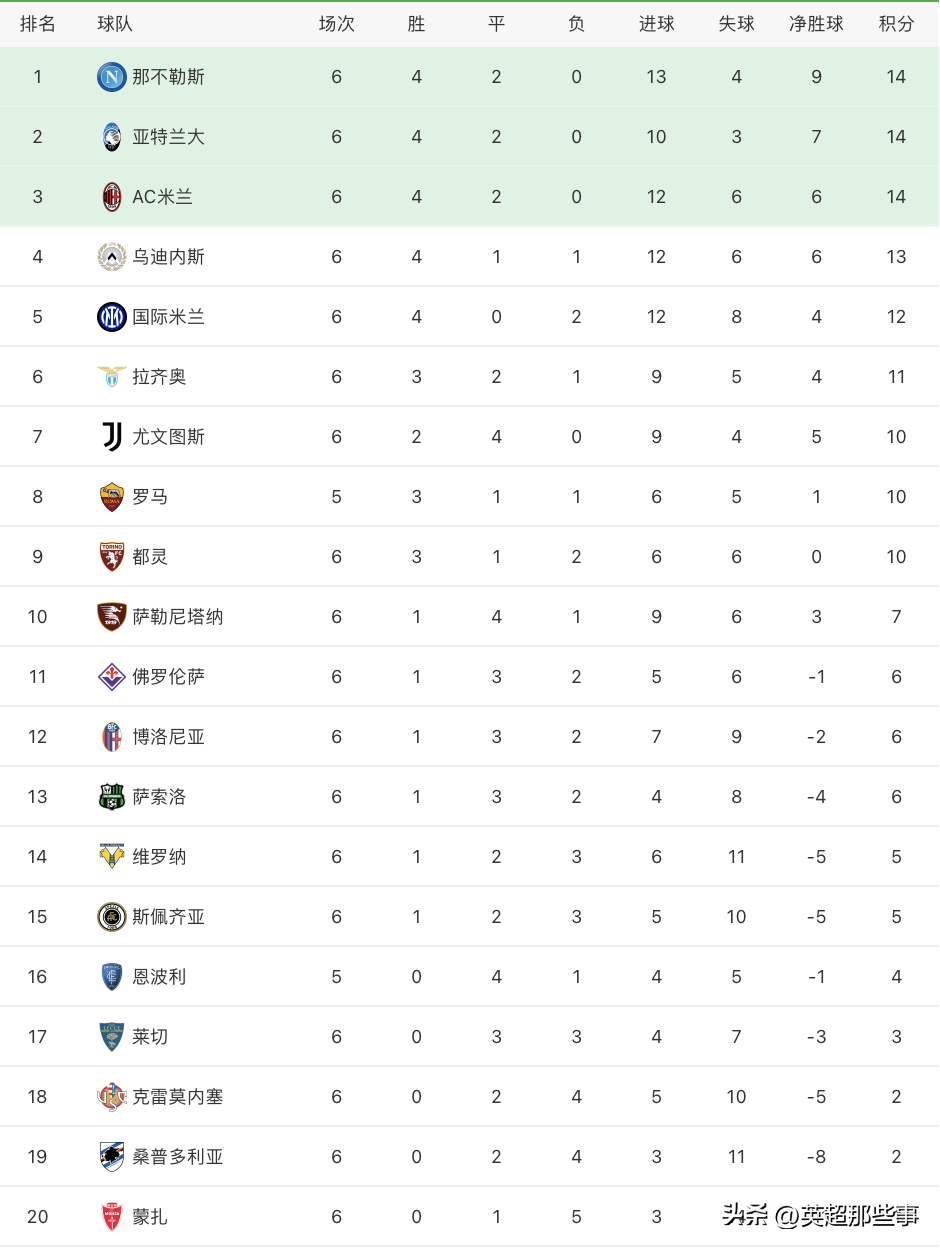Click the Monza team logo

(112, 1217)
